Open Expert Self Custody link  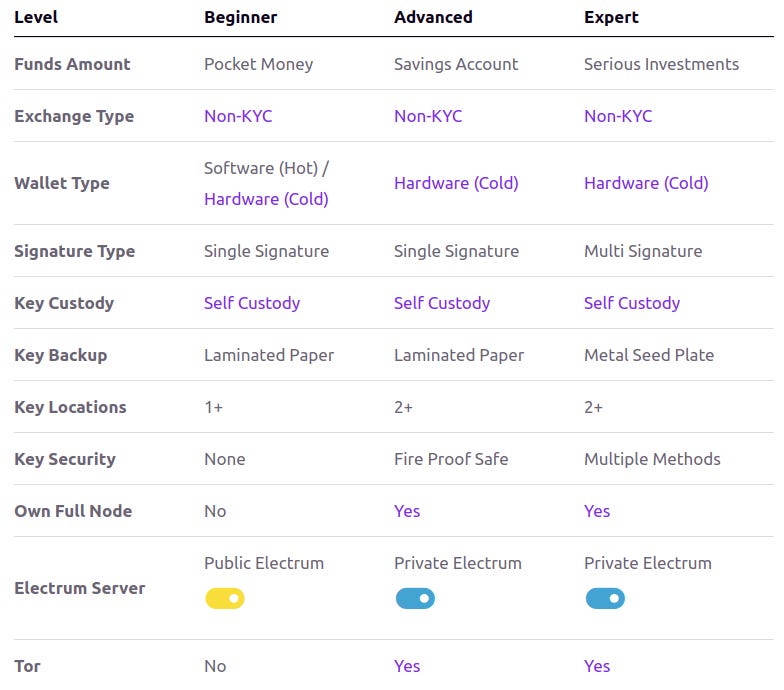pos(632,303)
